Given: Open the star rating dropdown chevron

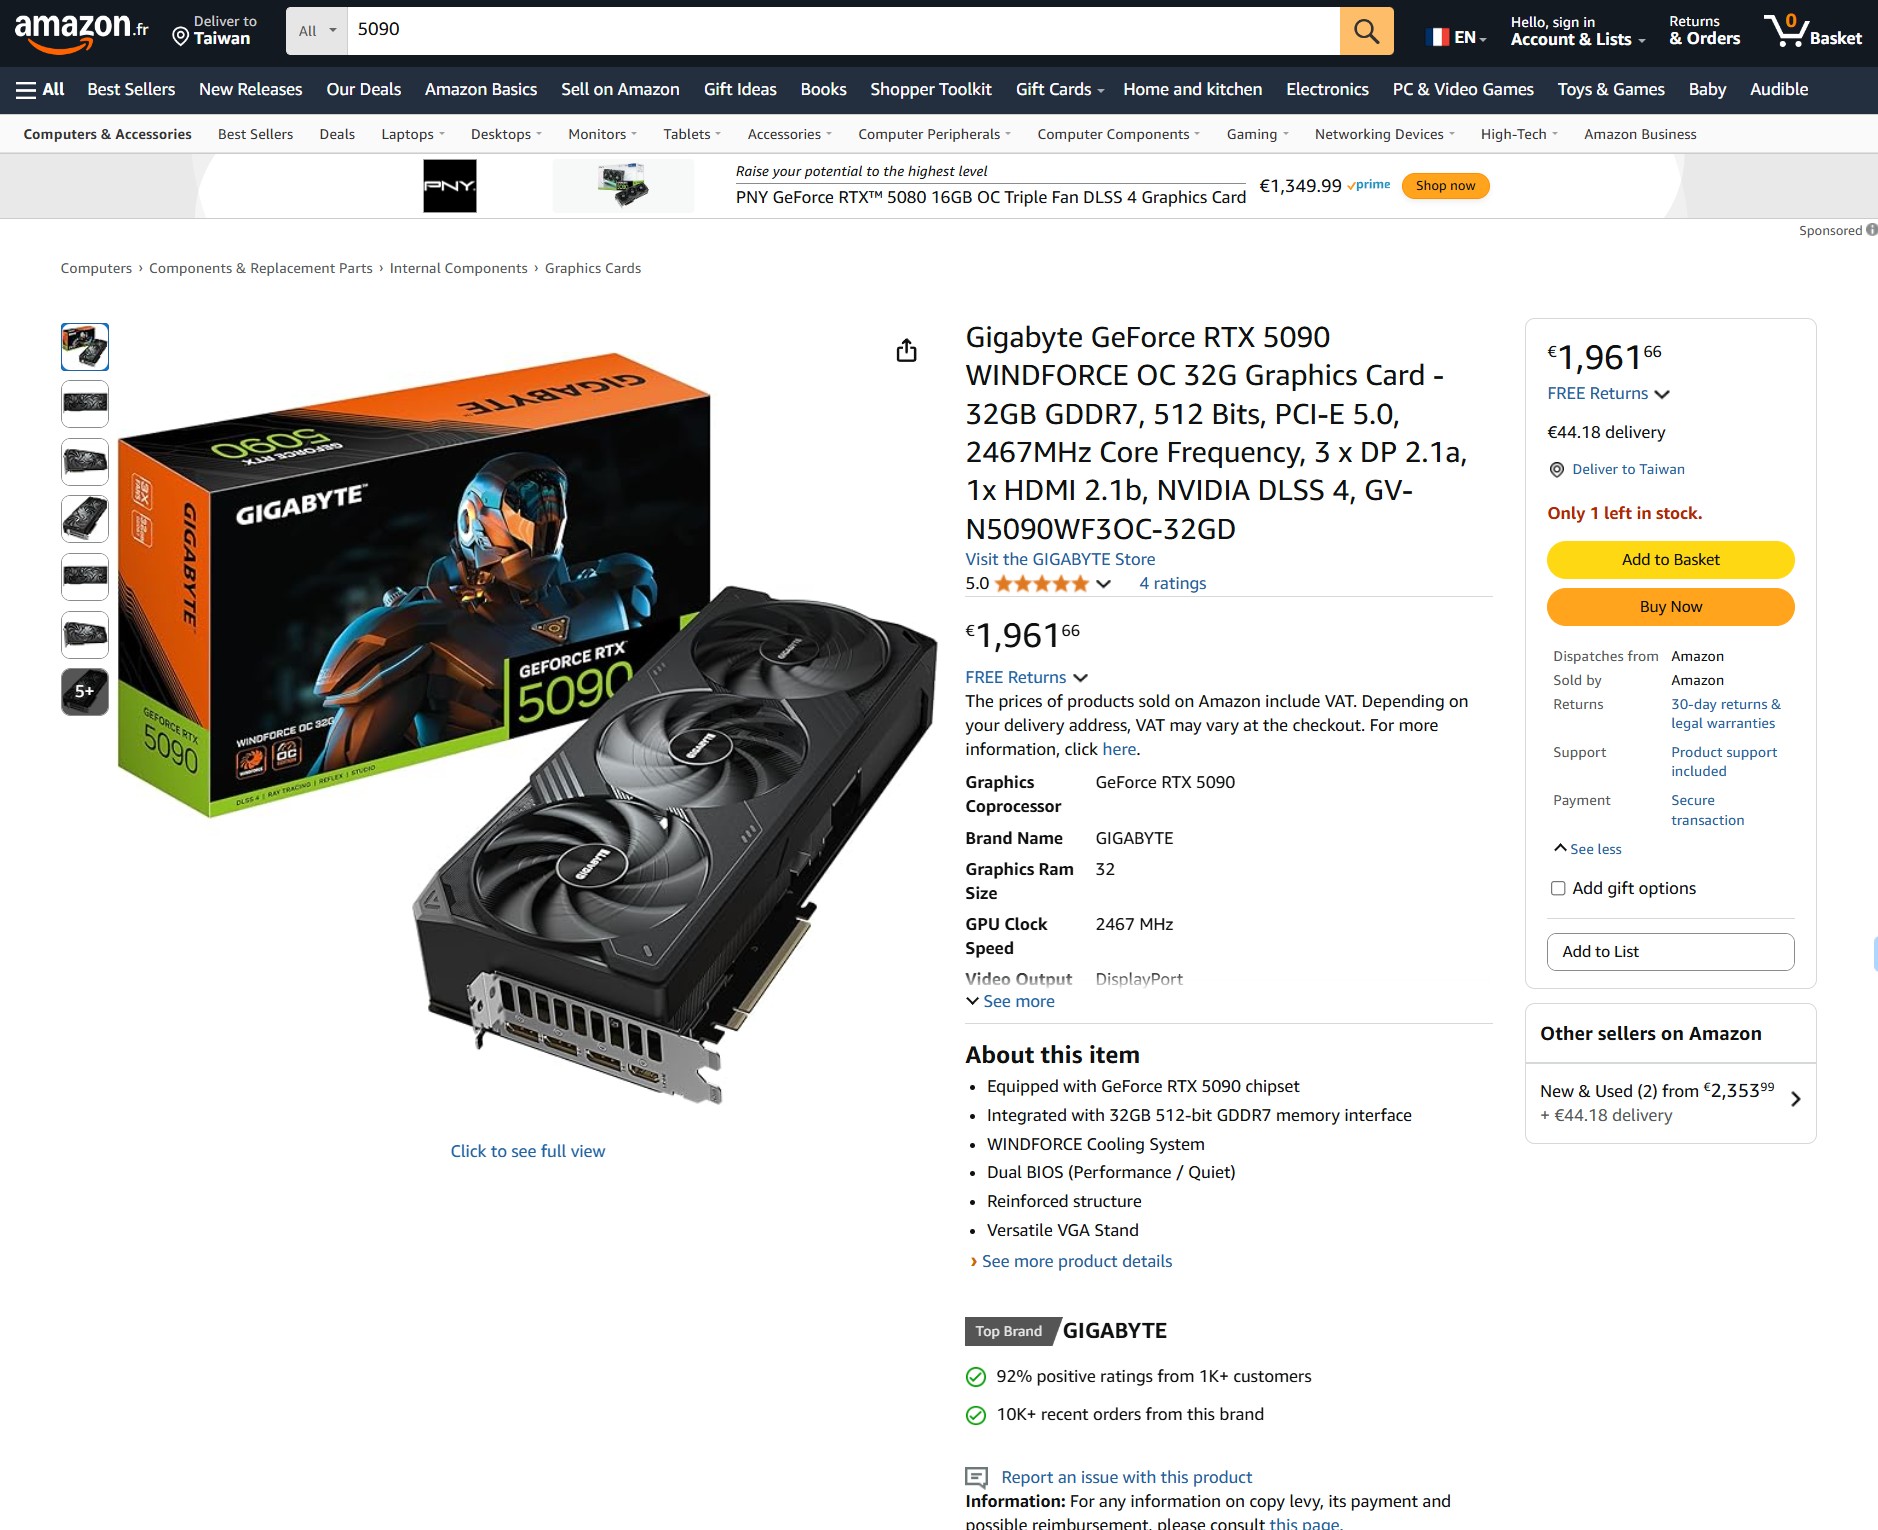Looking at the screenshot, I should coord(1104,584).
